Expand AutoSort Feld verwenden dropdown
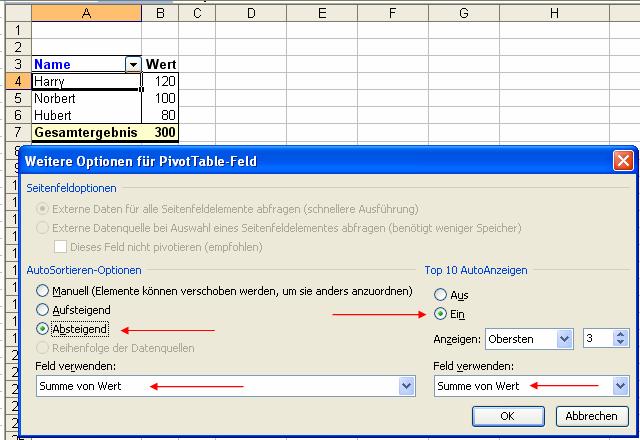Image resolution: width=640 pixels, height=440 pixels. point(406,386)
